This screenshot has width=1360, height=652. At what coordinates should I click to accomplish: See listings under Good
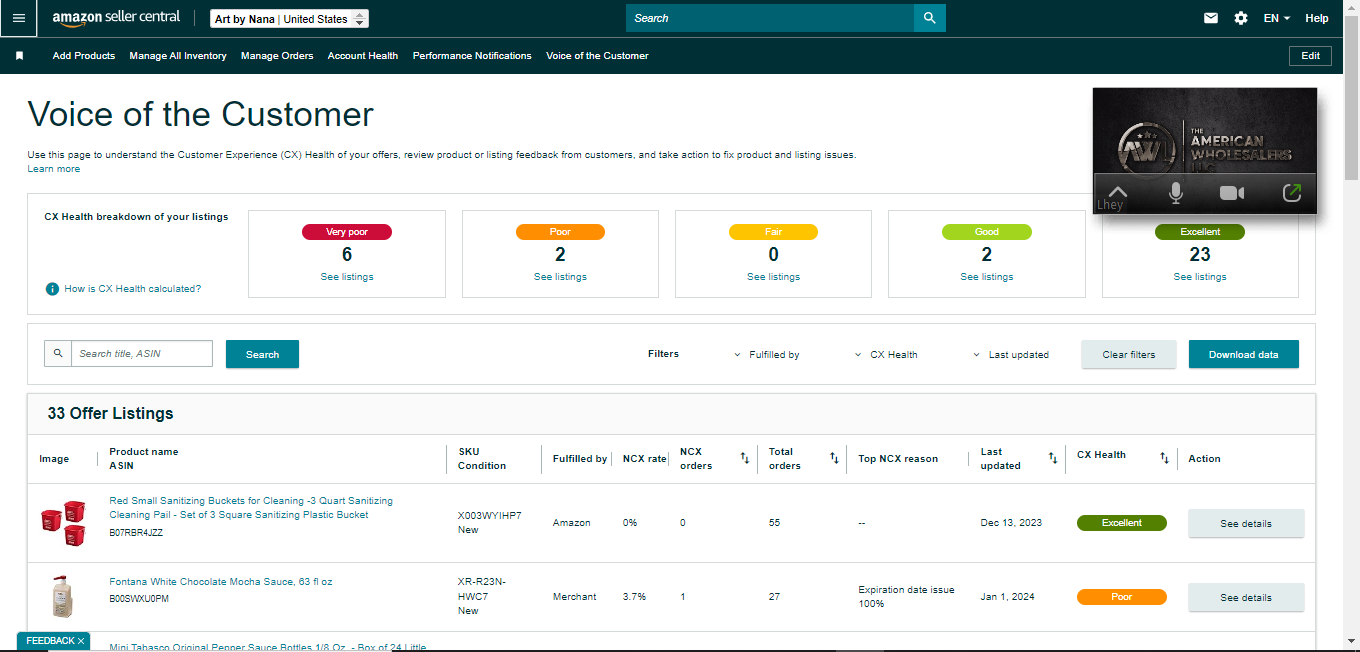click(987, 277)
